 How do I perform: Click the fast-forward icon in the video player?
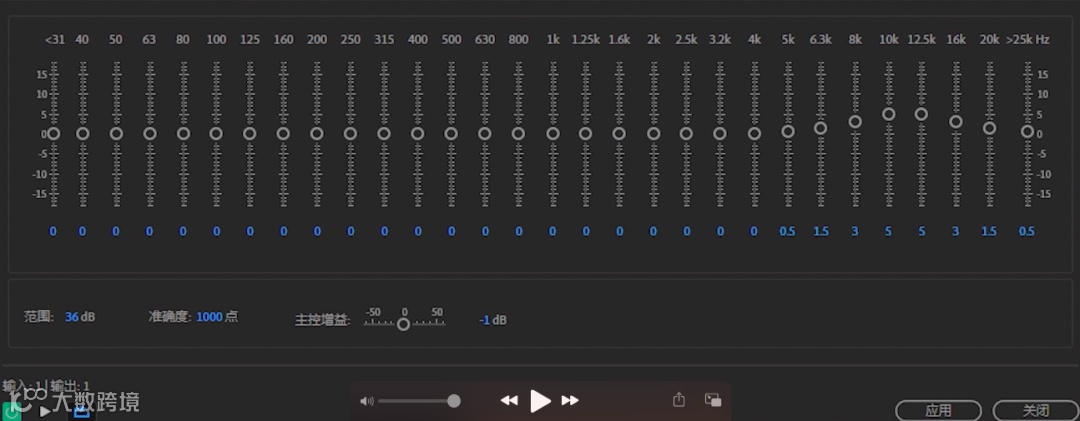[x=570, y=400]
